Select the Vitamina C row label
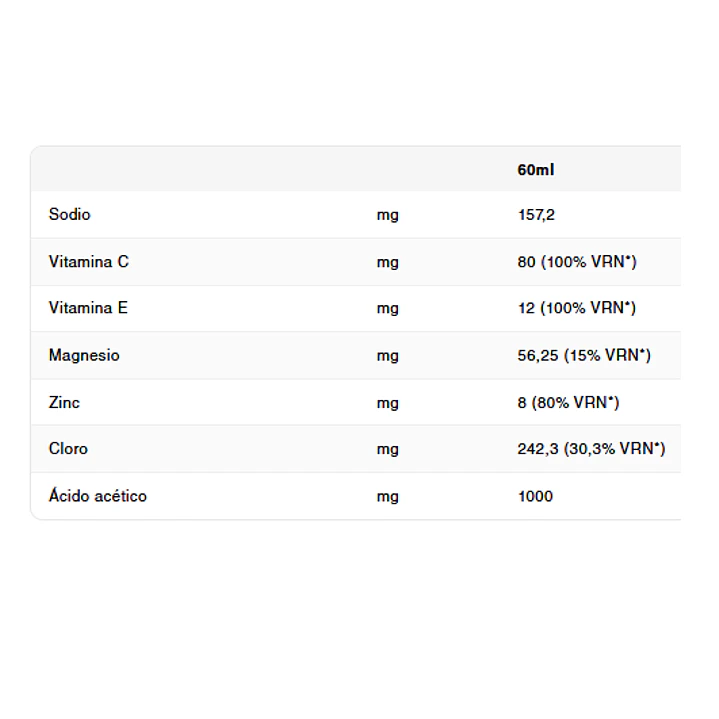Viewport: 719px width, 719px height. (89, 262)
